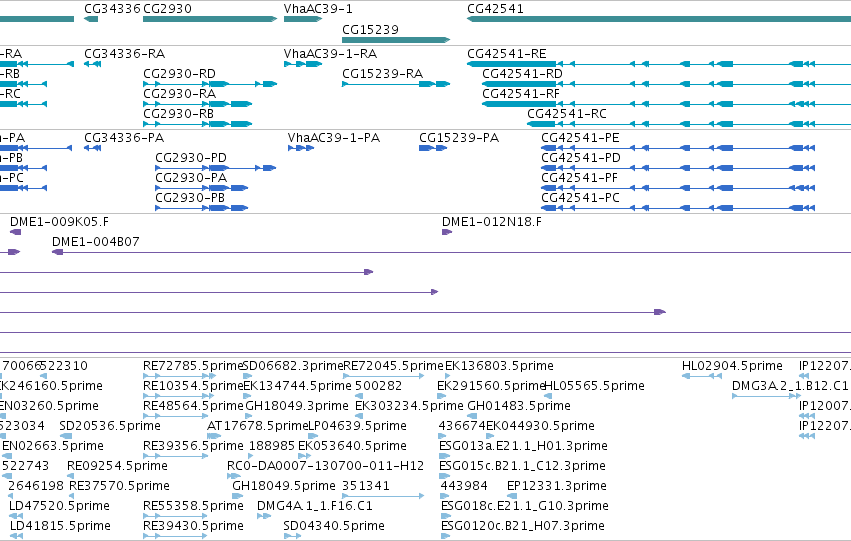
Task: Click clone DME1-004B07
Action: tap(96, 242)
